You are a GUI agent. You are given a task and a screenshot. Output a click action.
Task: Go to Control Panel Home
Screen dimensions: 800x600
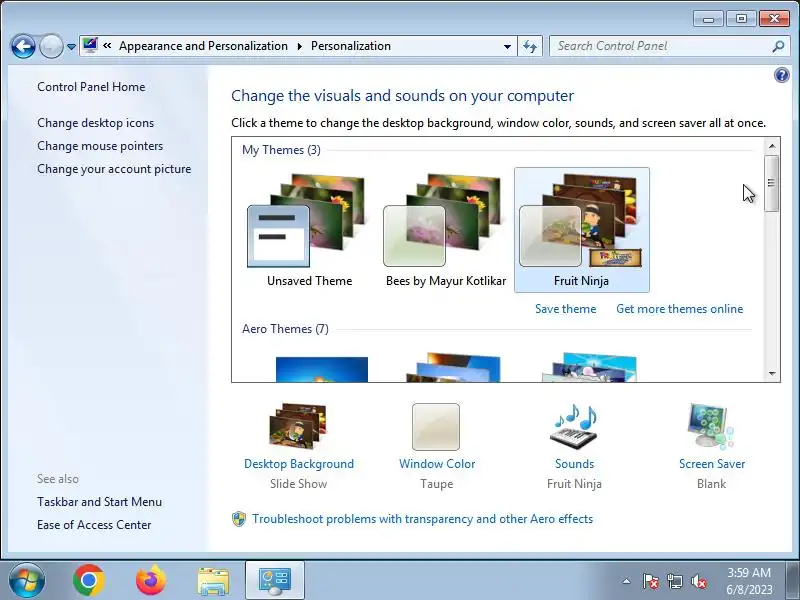pyautogui.click(x=91, y=87)
